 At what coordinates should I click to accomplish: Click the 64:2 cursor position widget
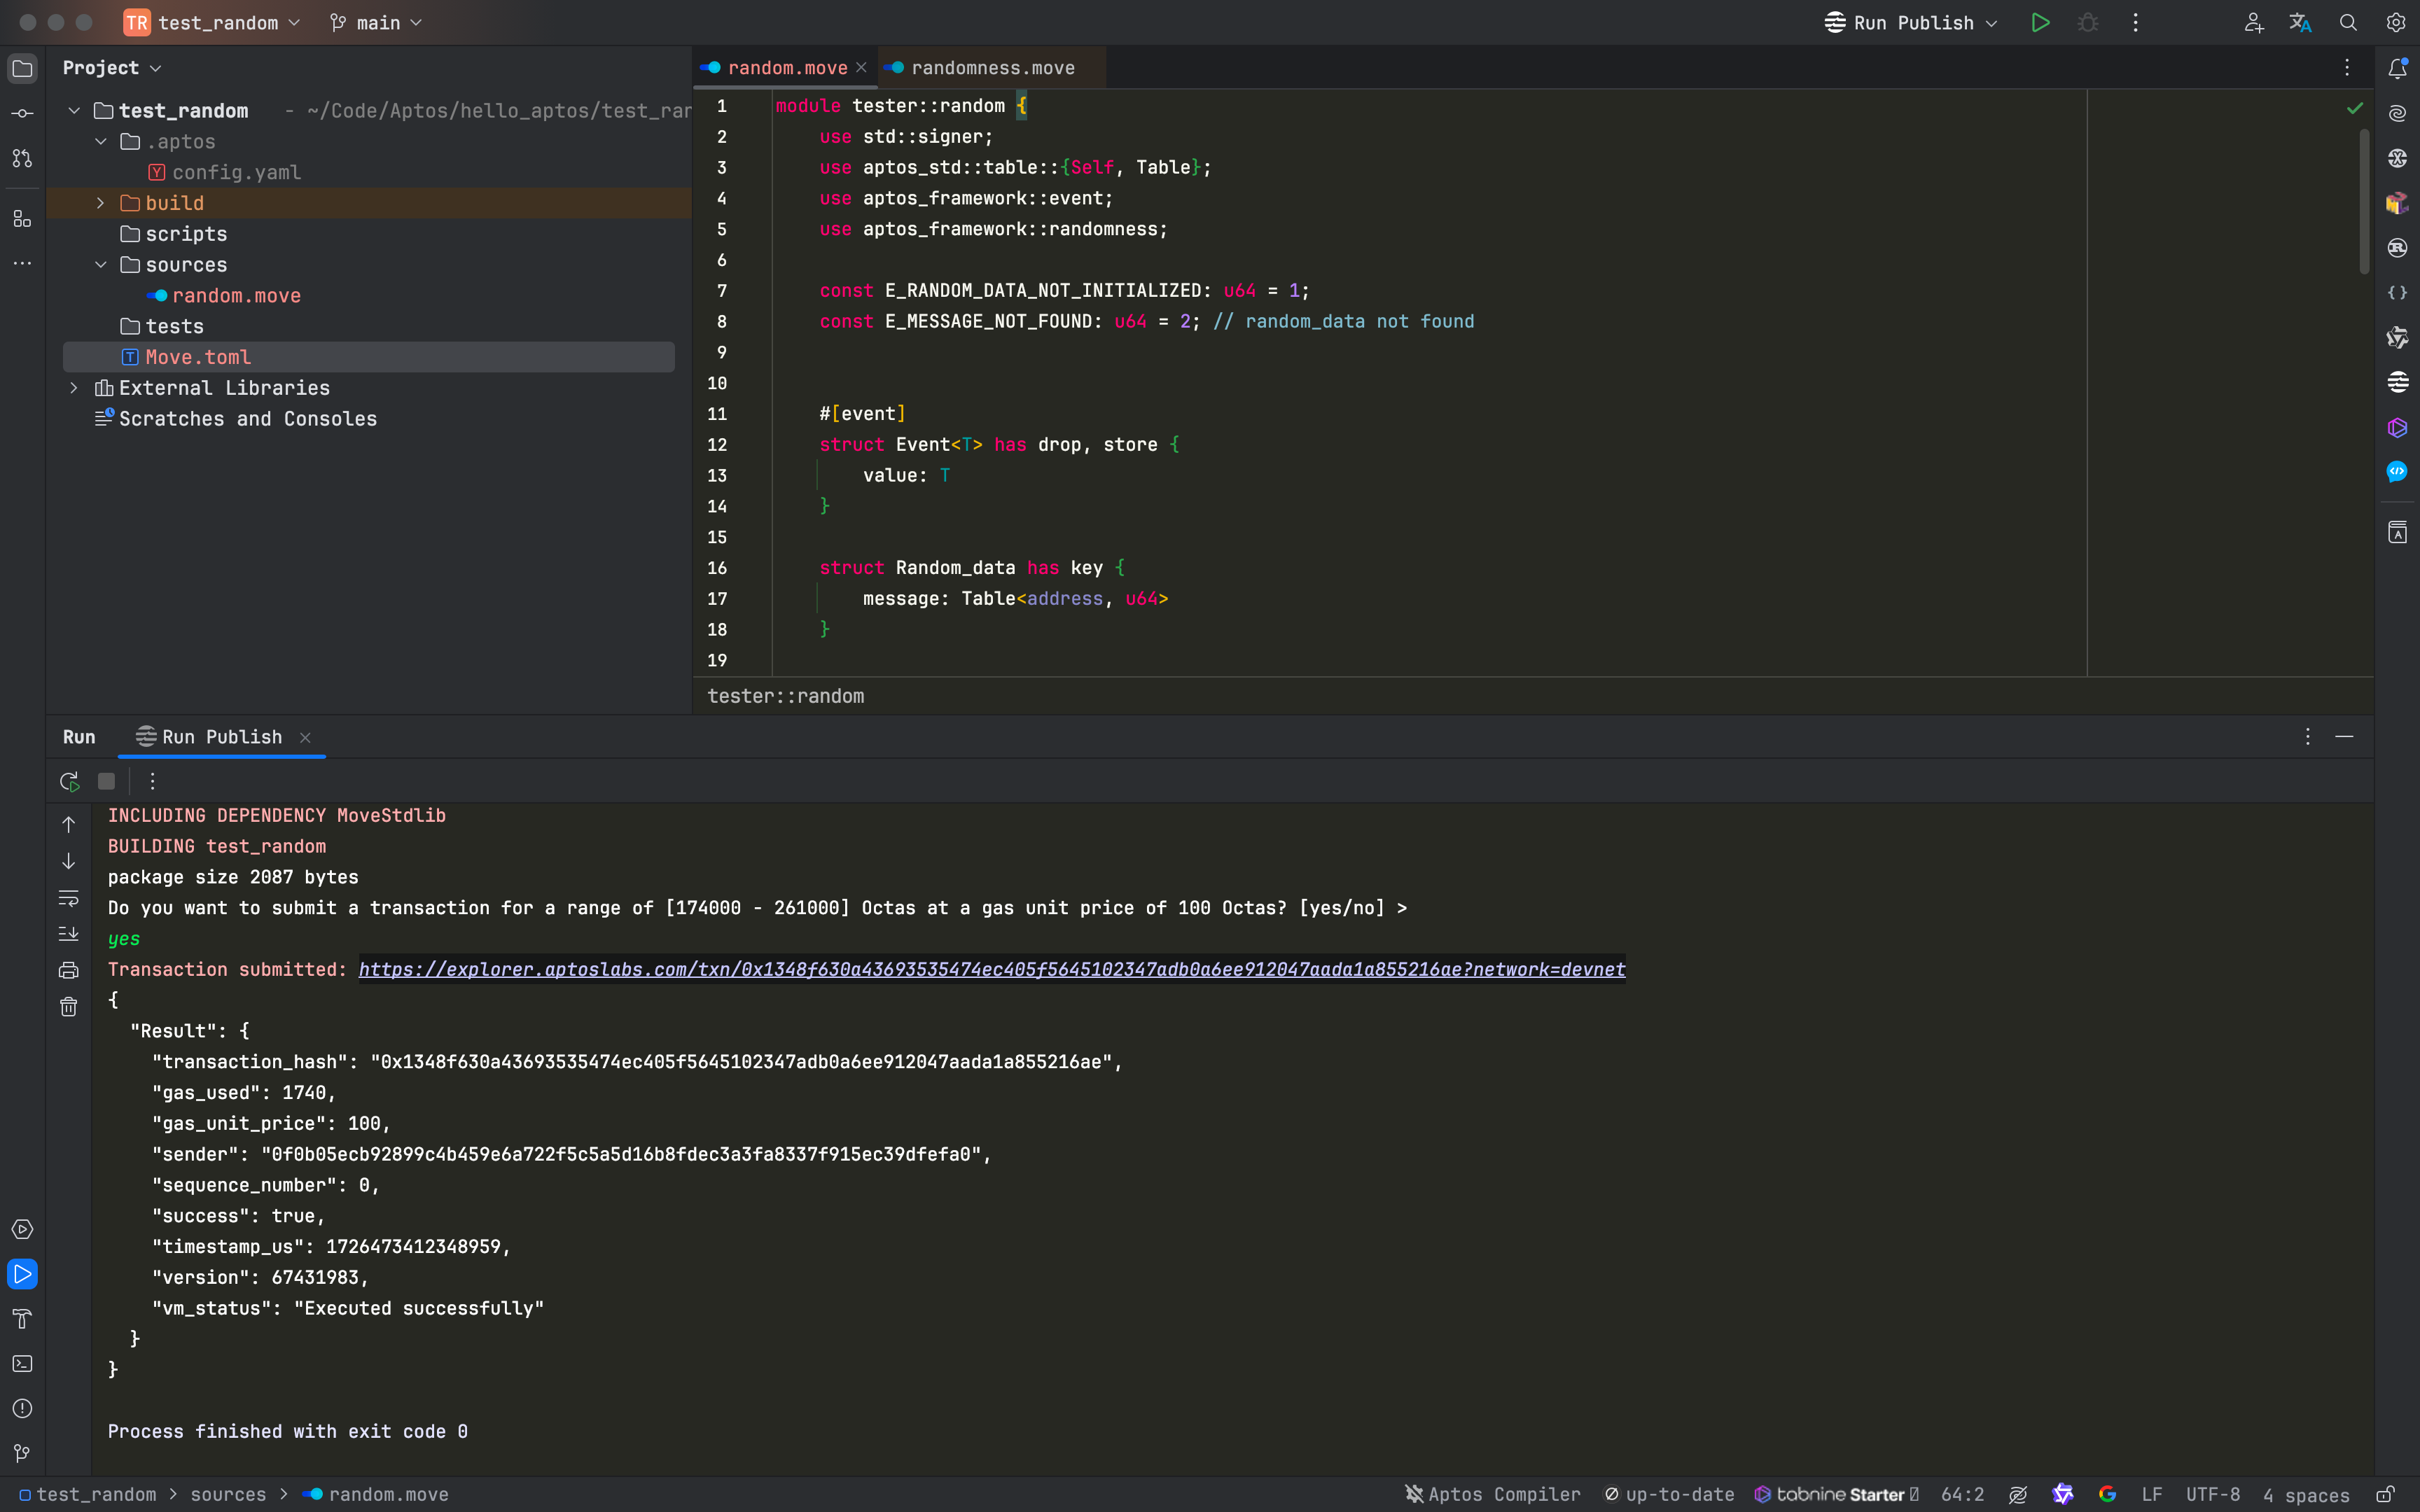[x=1962, y=1495]
